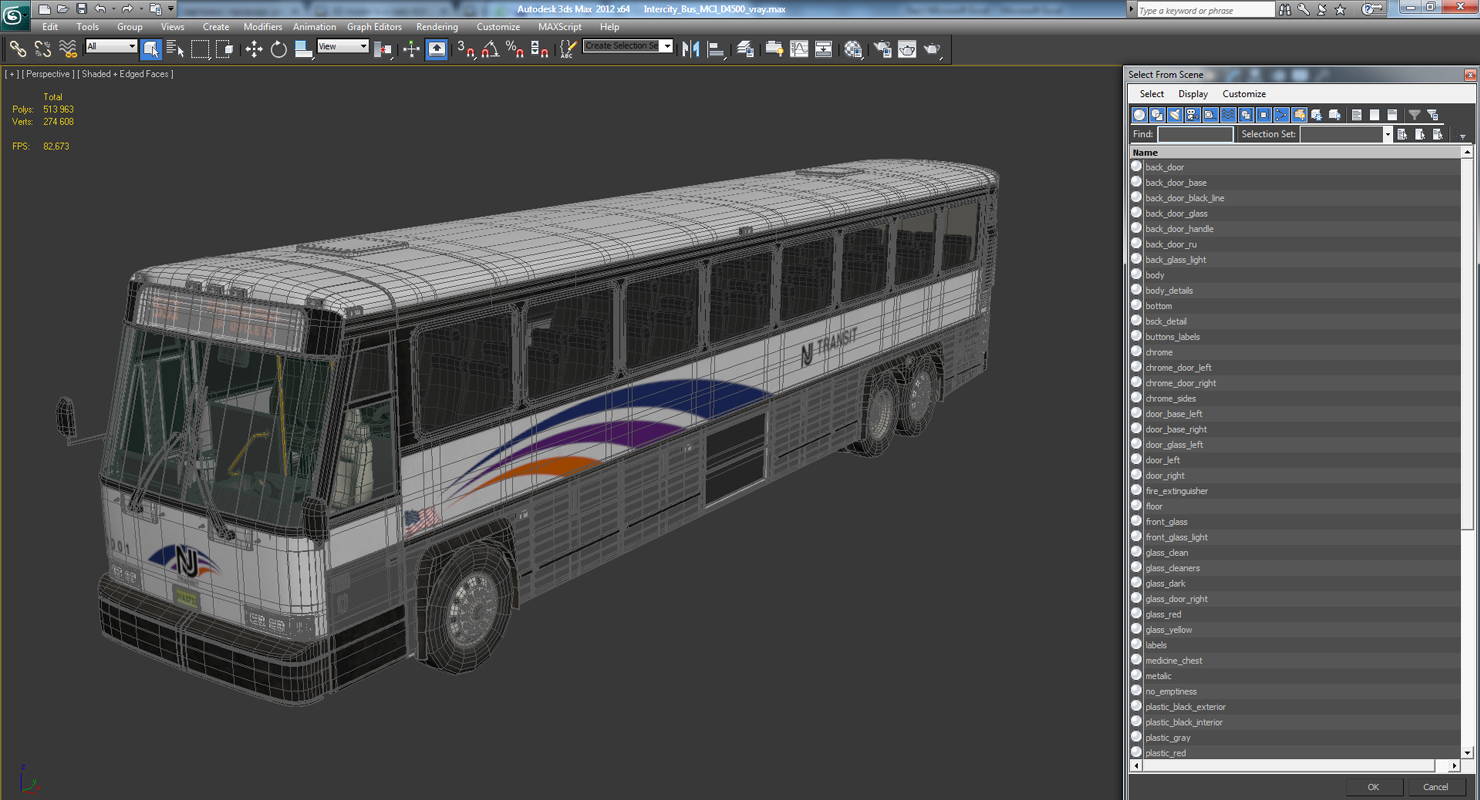1480x800 pixels.
Task: Click the Unlink Selection tool
Action: [43, 49]
